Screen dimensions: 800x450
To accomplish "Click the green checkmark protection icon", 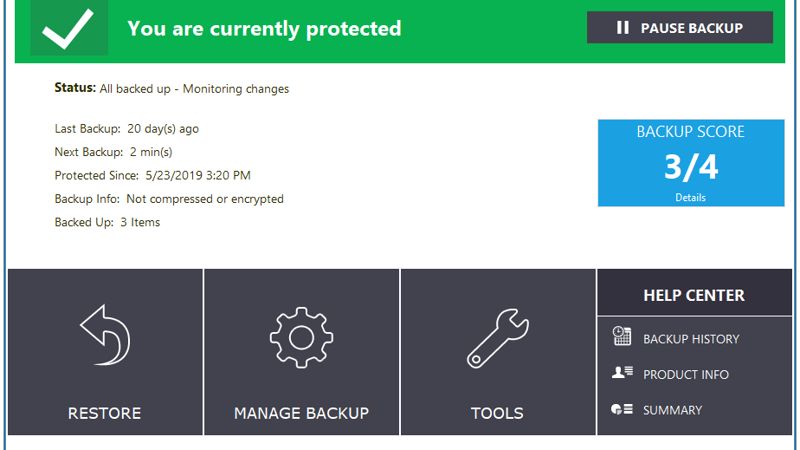I will [68, 29].
